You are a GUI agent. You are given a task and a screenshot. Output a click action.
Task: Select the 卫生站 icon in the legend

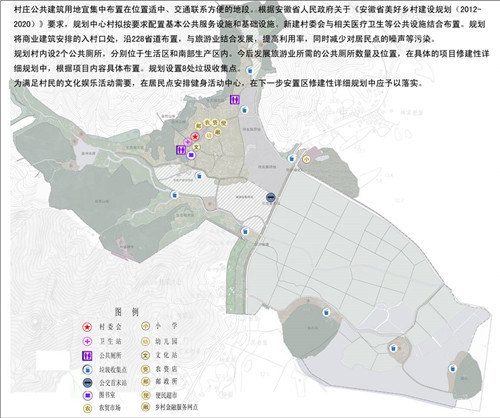pyautogui.click(x=87, y=342)
